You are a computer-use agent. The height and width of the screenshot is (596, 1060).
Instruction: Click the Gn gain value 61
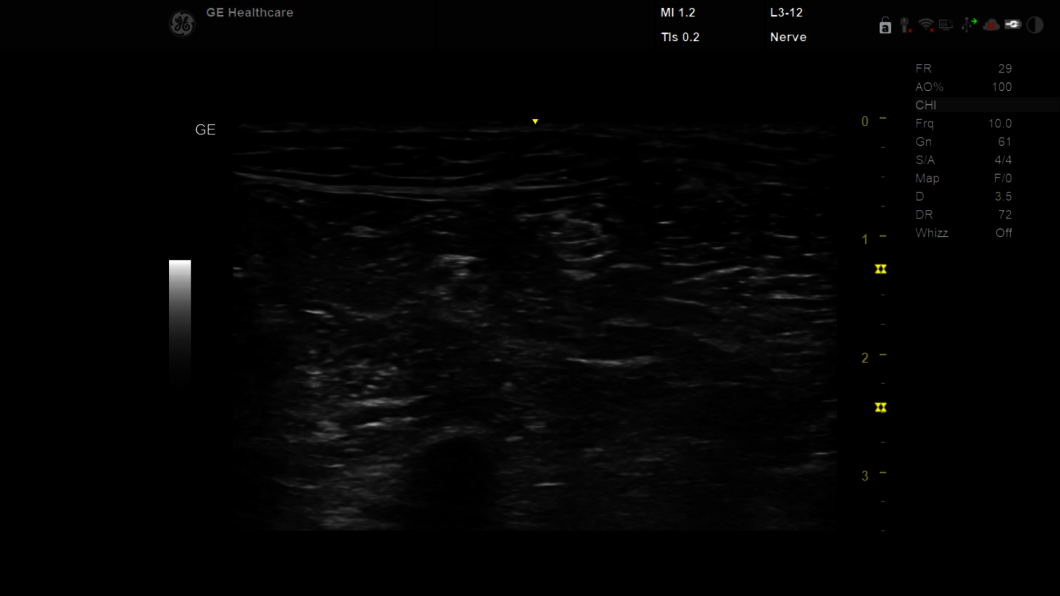tap(1004, 142)
